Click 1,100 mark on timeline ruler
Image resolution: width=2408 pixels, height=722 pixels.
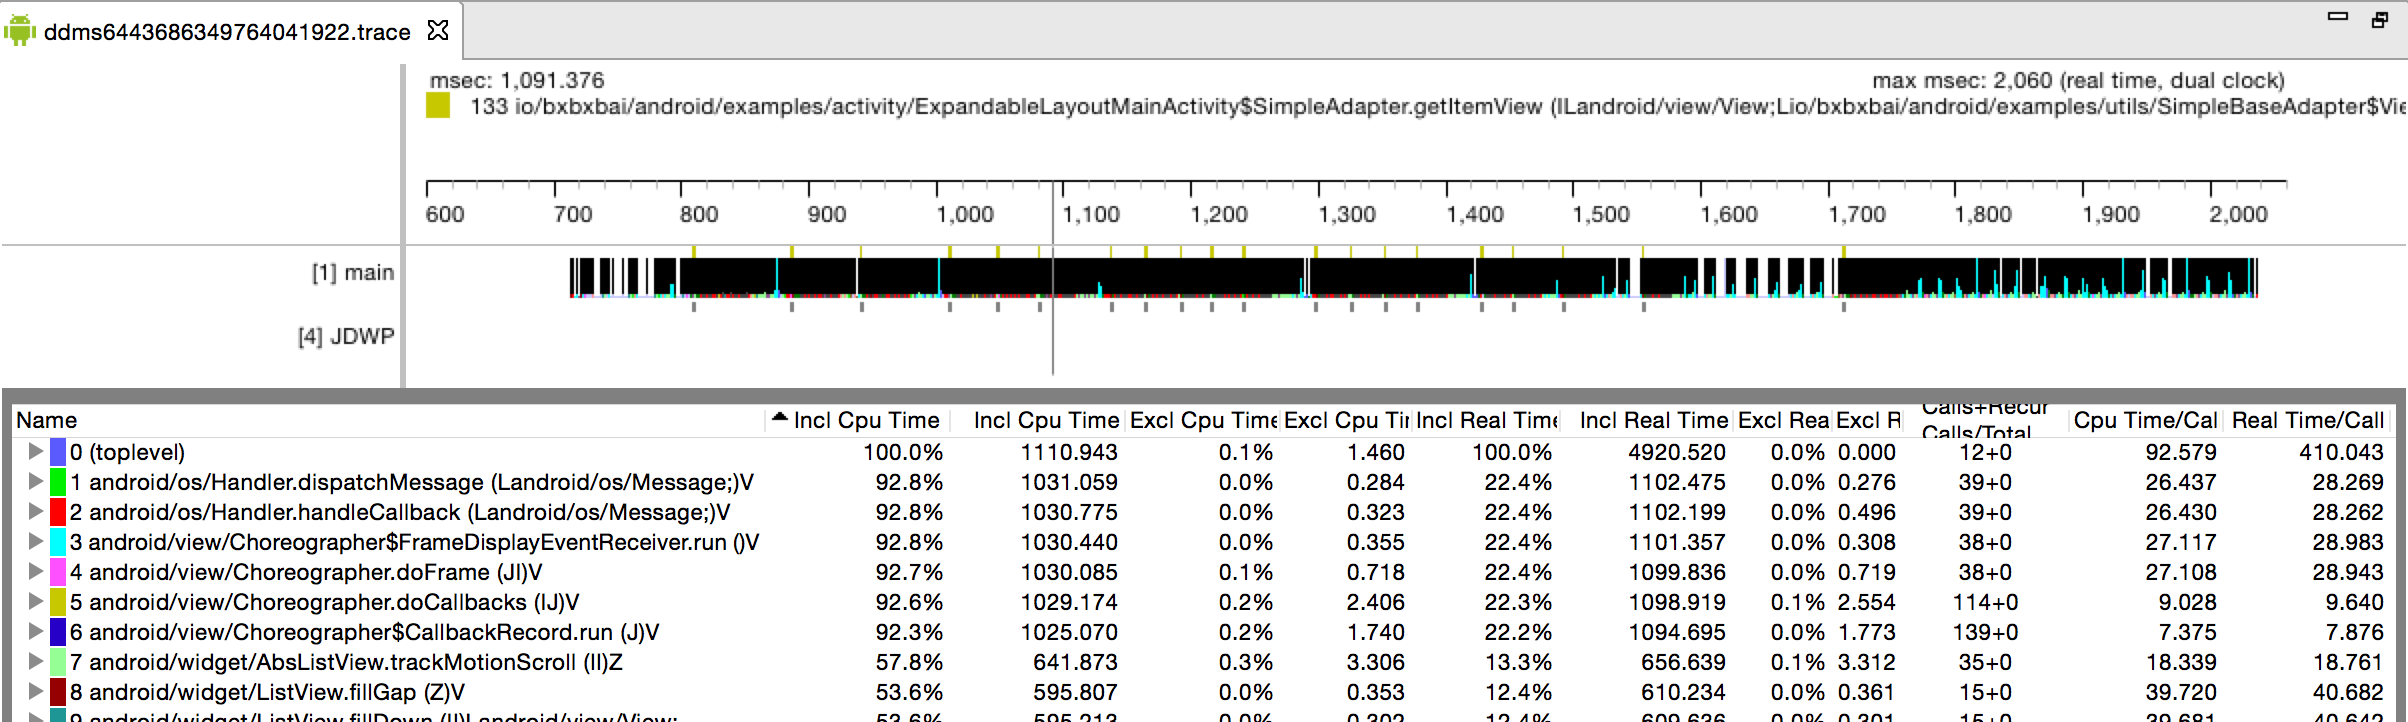(1090, 214)
